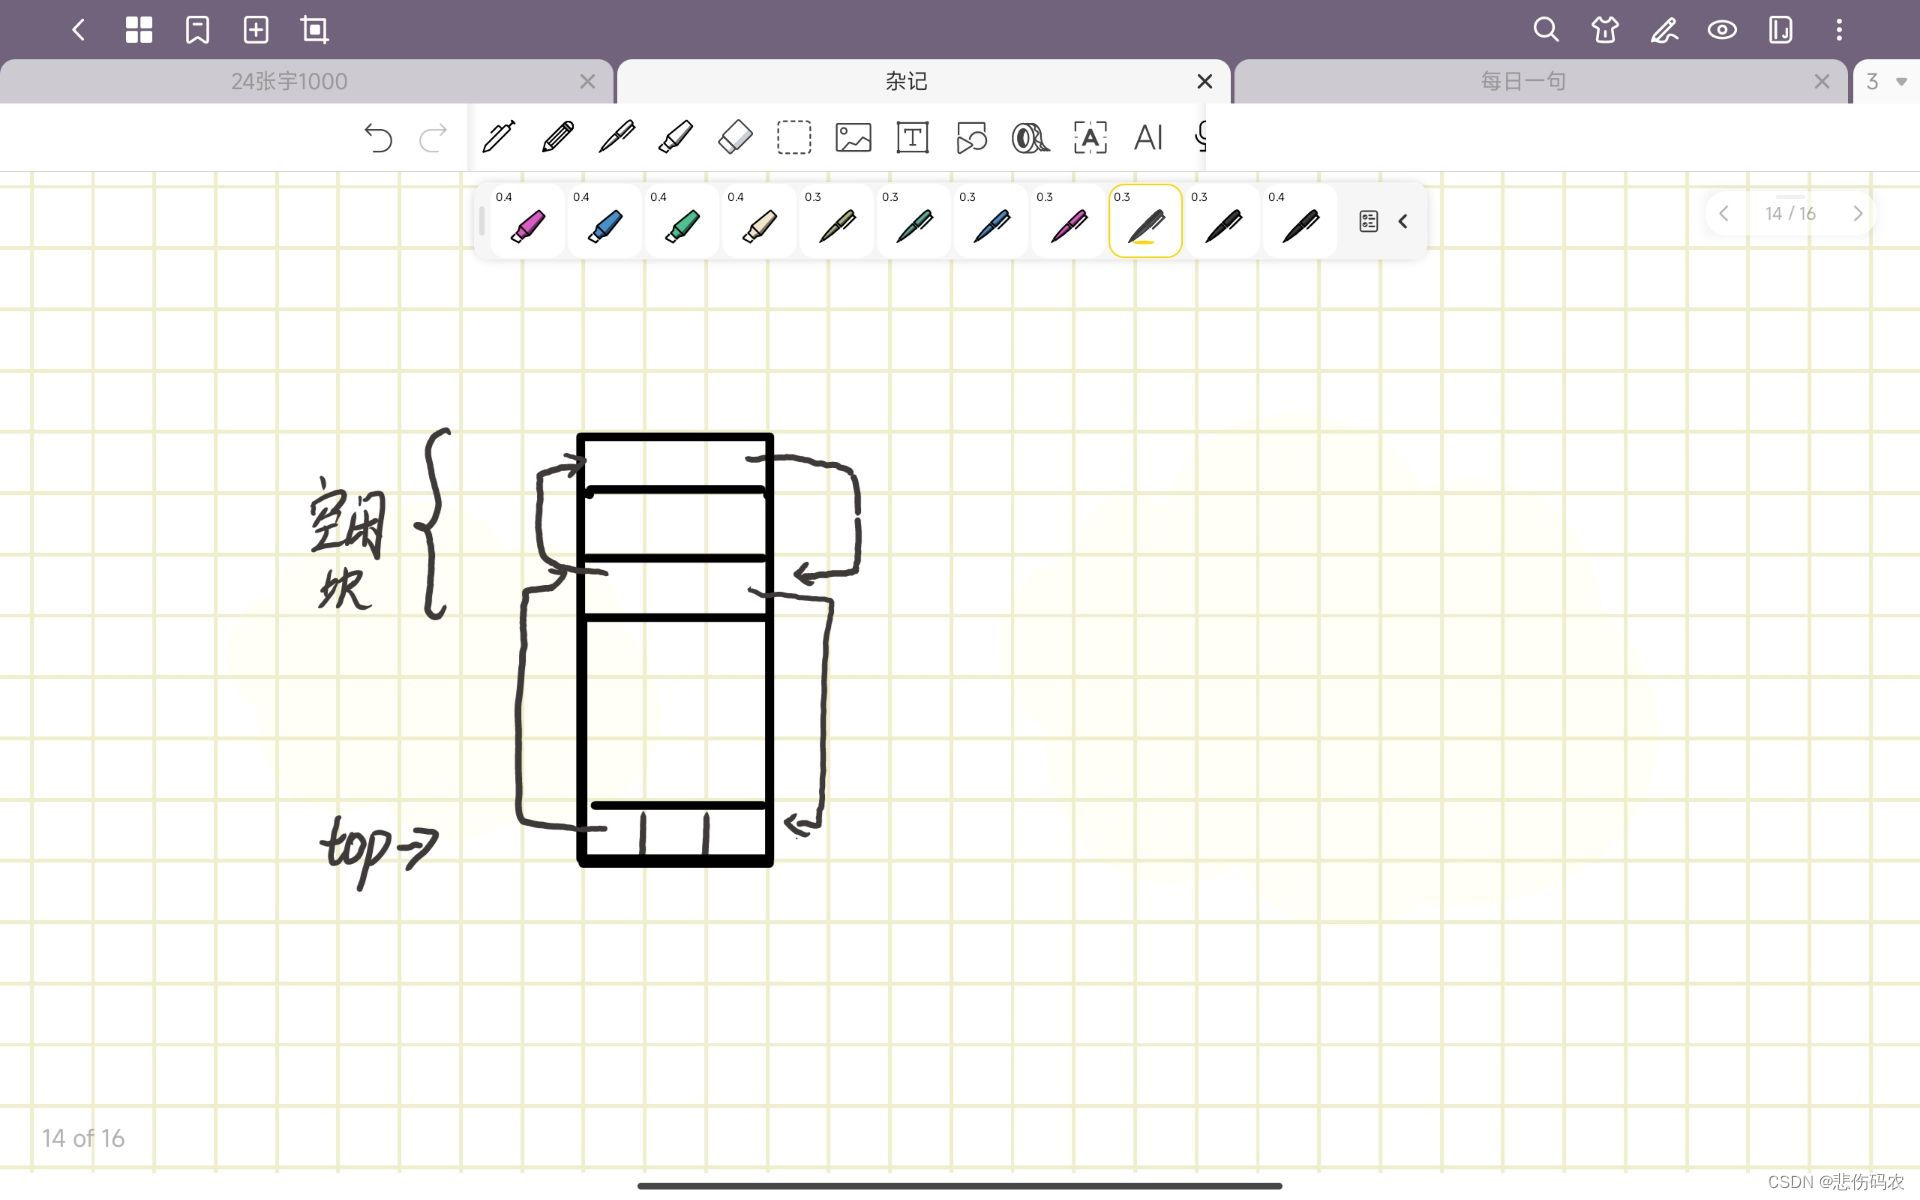Image resolution: width=1920 pixels, height=1200 pixels.
Task: Open the search magnifier icon
Action: pos(1546,30)
